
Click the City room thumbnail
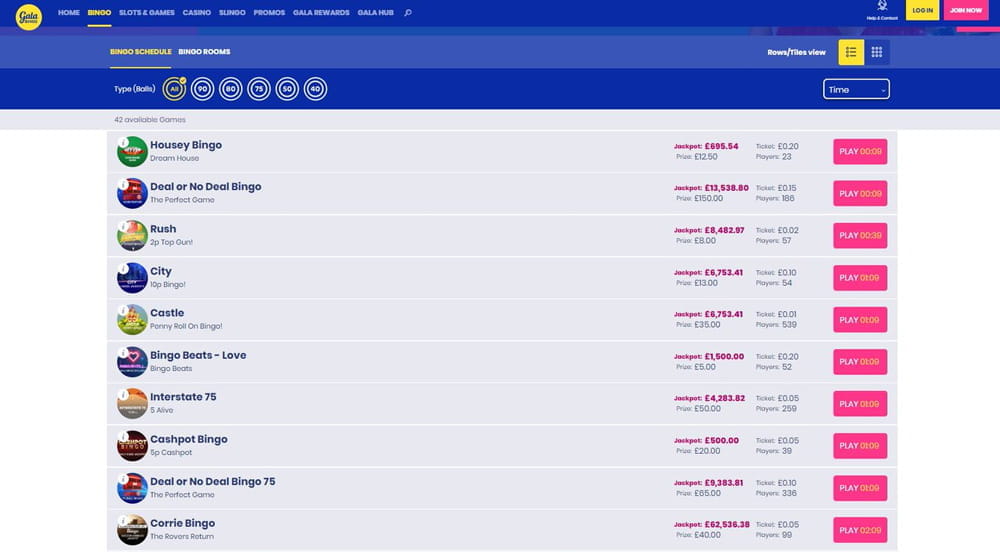point(133,278)
